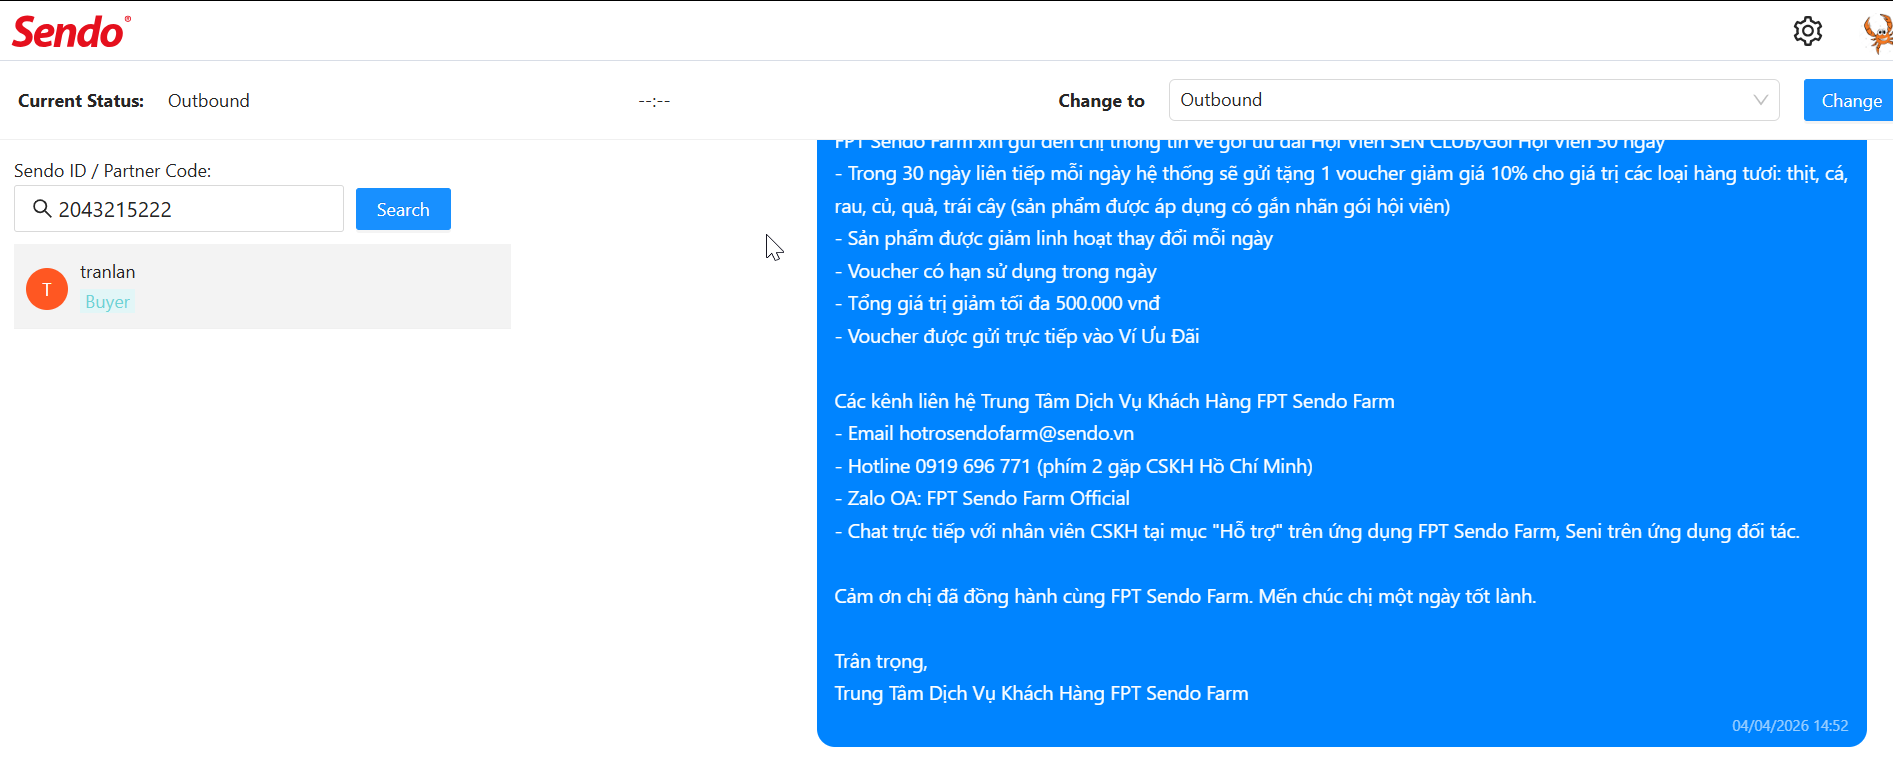Click the Buyer tag under tranlan
The width and height of the screenshot is (1893, 761).
pos(107,302)
